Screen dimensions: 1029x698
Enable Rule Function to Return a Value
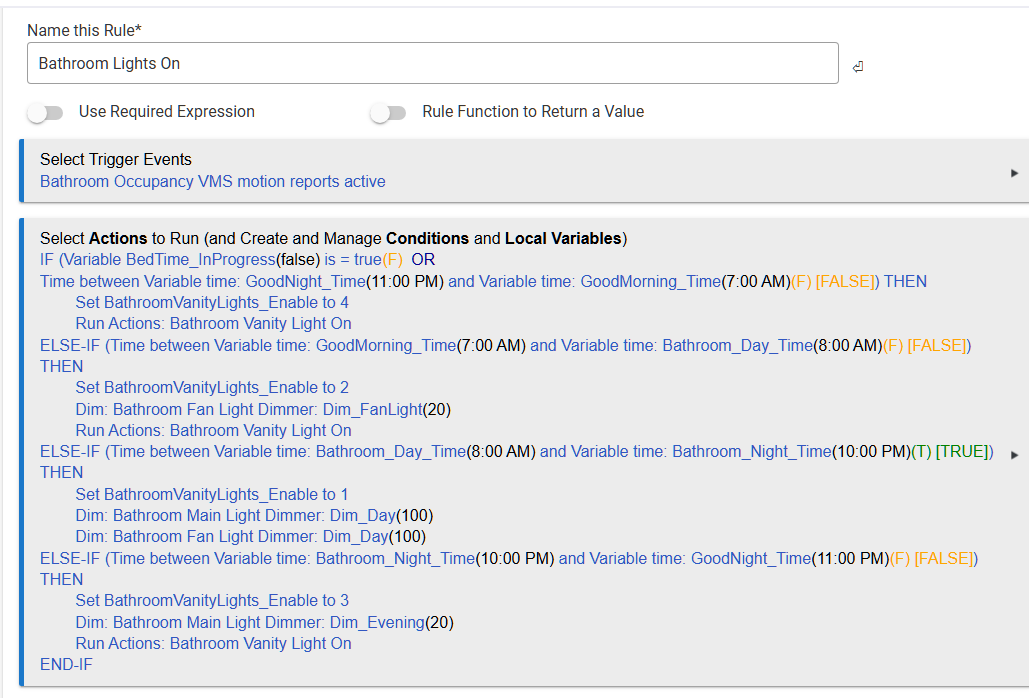tap(388, 113)
